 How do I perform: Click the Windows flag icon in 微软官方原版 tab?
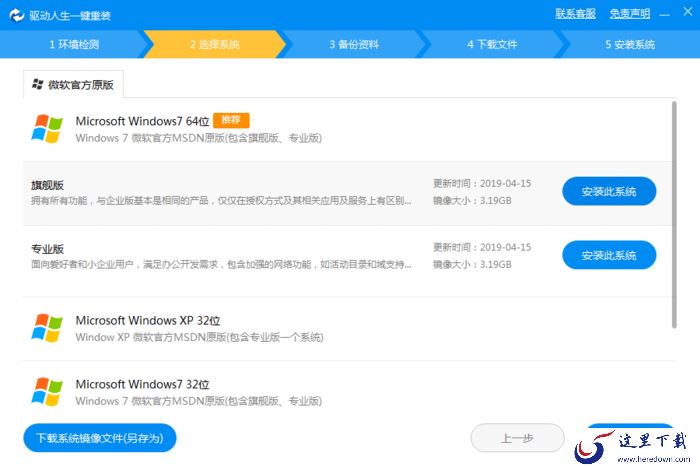38,84
